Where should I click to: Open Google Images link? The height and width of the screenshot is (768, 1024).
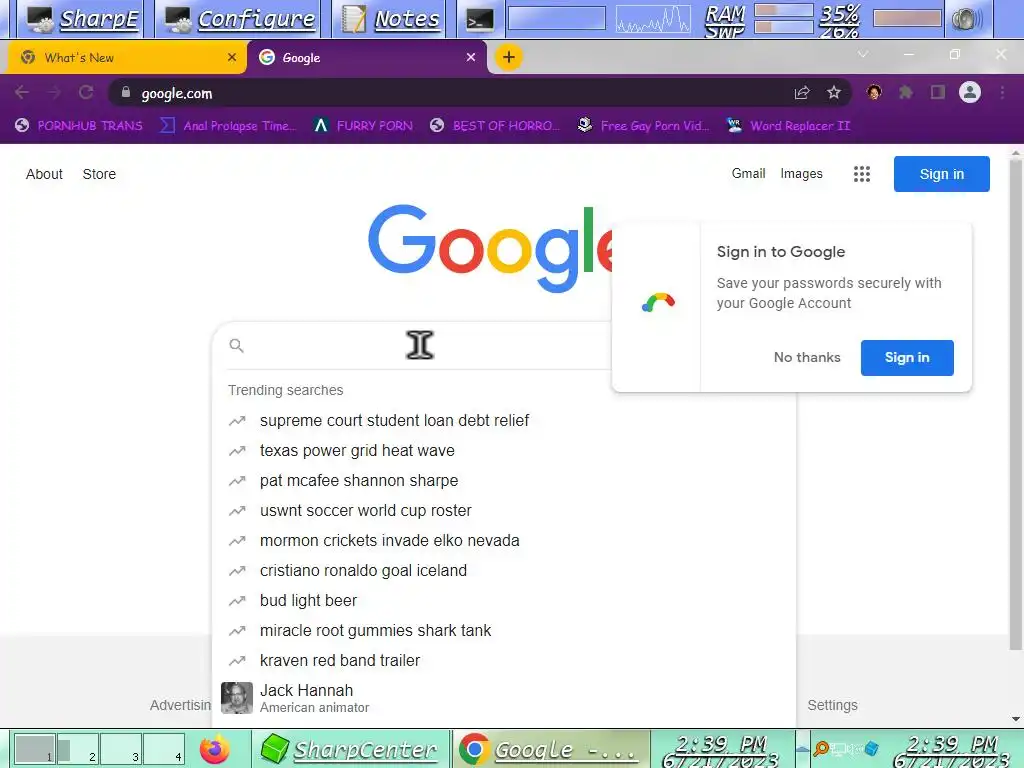[801, 174]
